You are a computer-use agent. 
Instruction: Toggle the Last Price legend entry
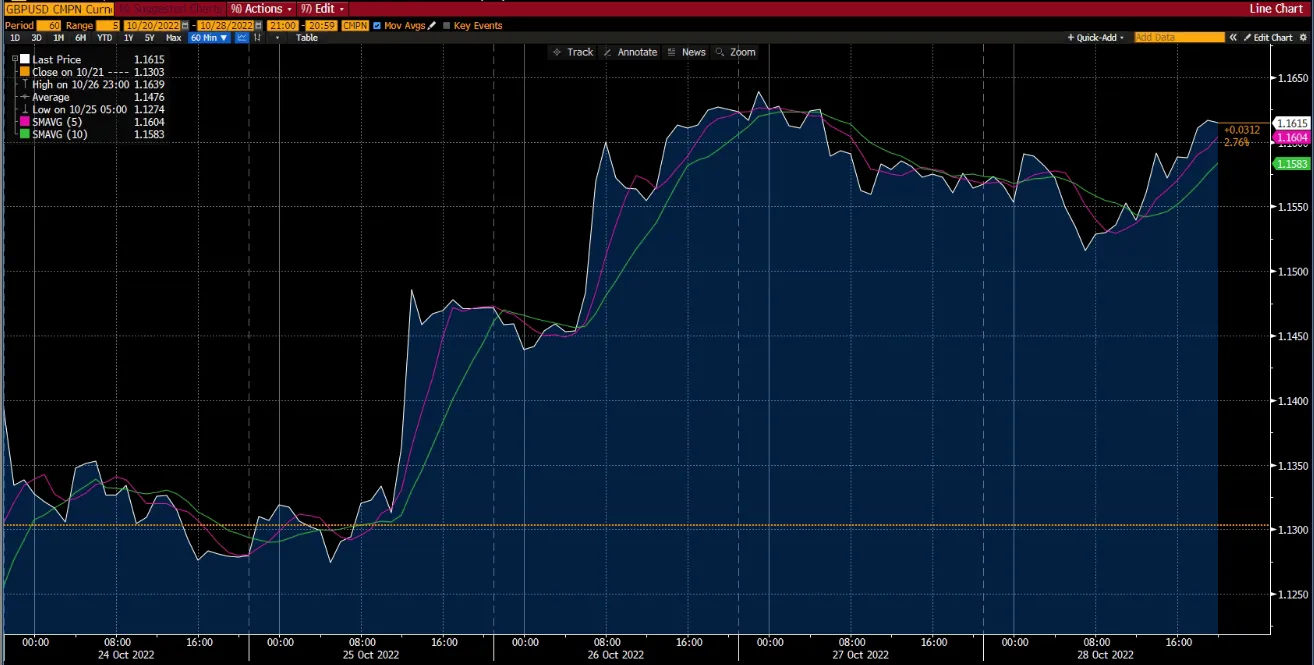pyautogui.click(x=55, y=59)
